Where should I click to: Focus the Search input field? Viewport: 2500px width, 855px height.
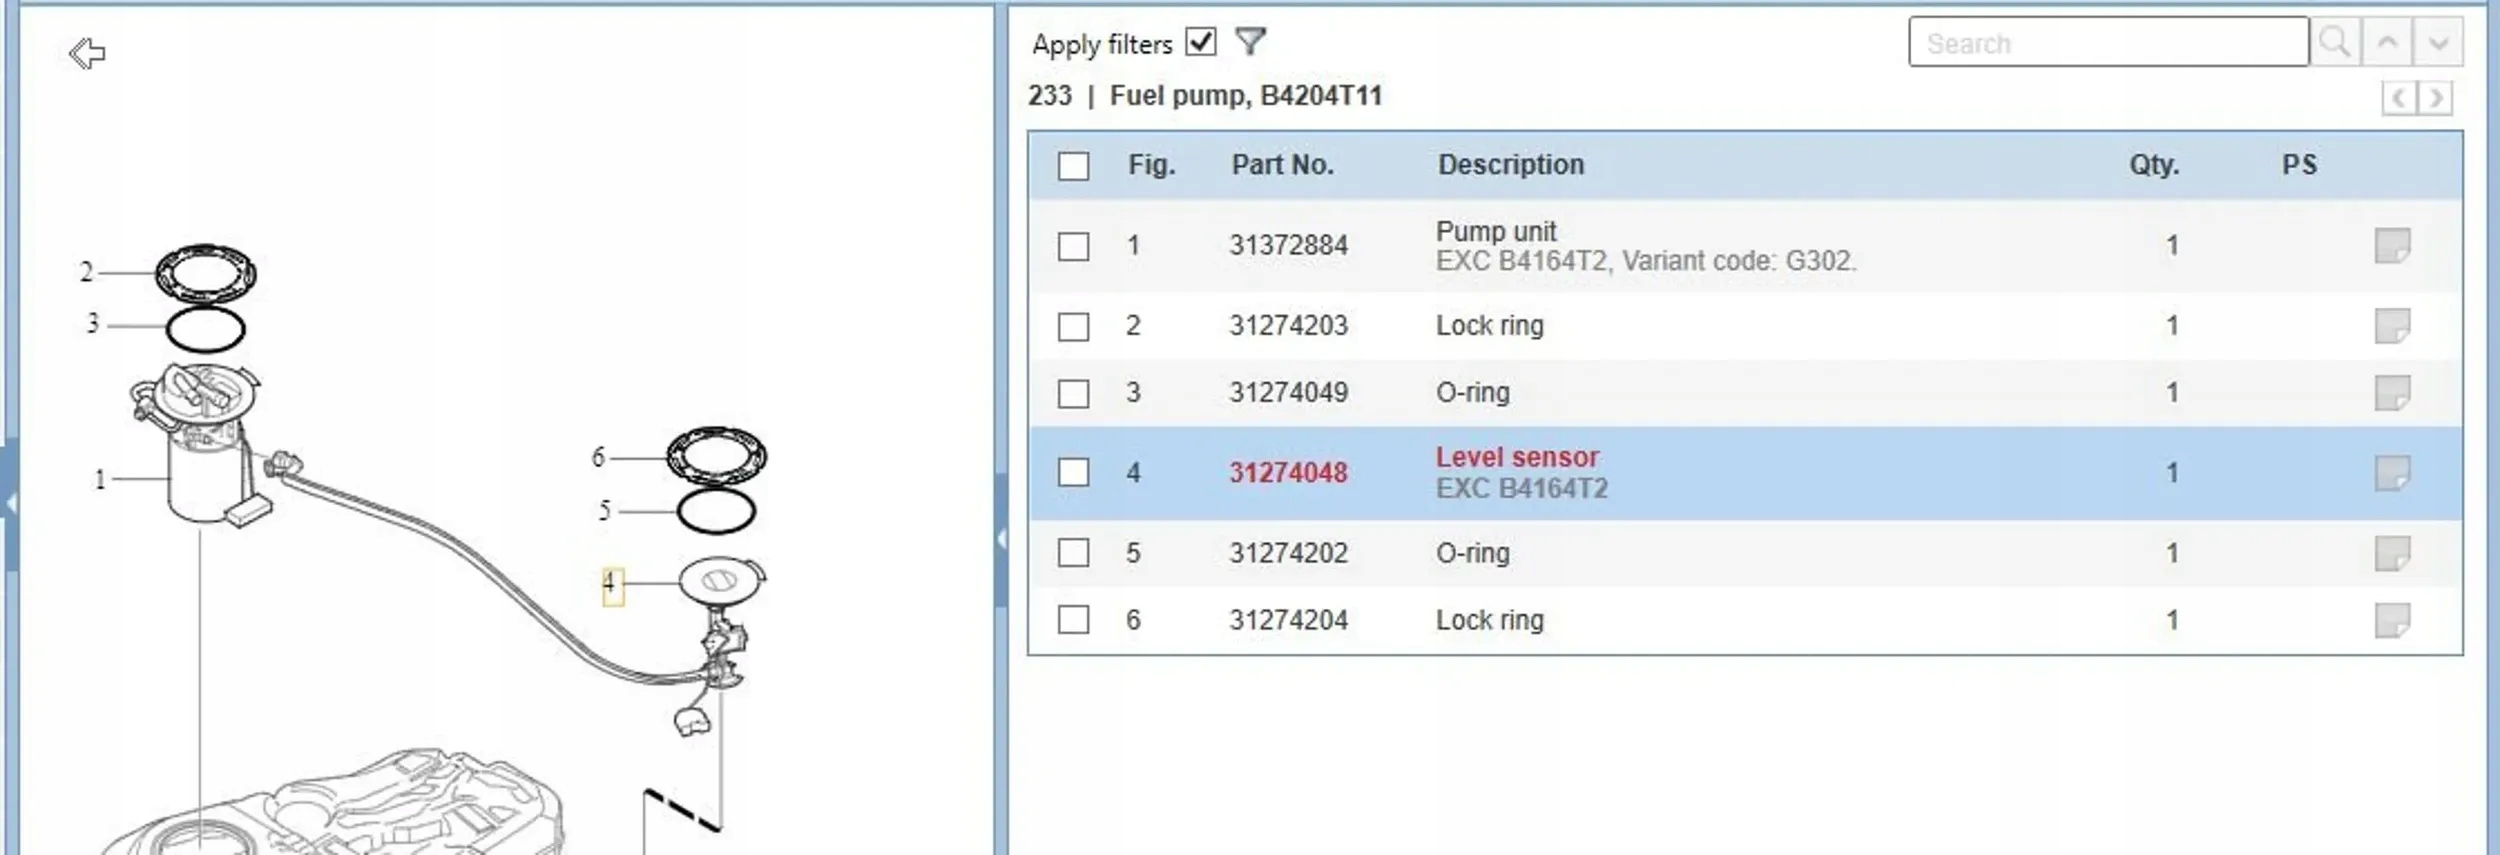coord(2108,42)
